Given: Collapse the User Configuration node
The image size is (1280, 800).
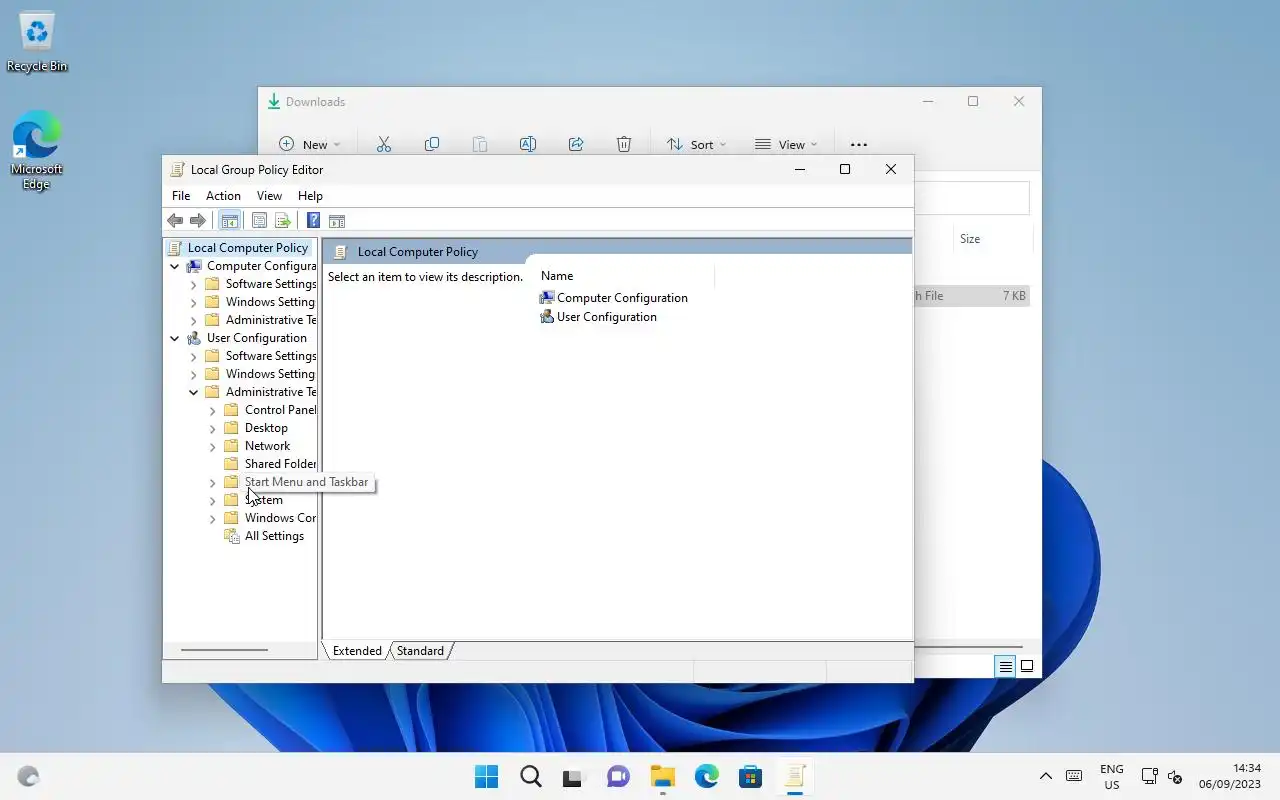Looking at the screenshot, I should (175, 338).
